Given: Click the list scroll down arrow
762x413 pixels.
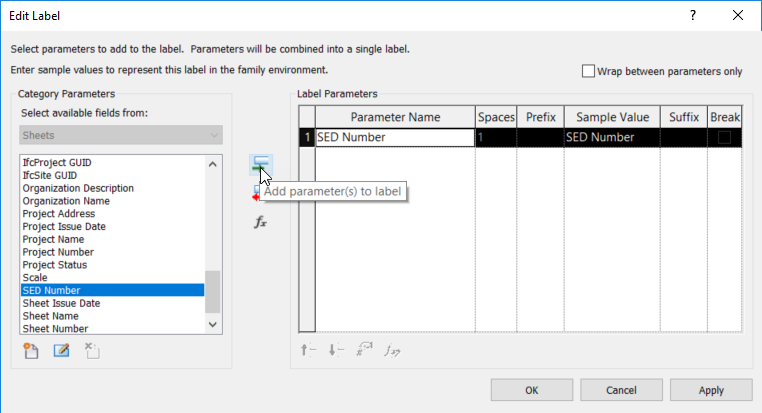Looking at the screenshot, I should pyautogui.click(x=212, y=324).
